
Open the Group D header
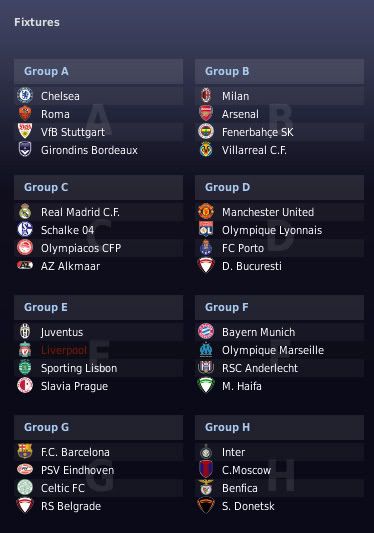tap(279, 187)
